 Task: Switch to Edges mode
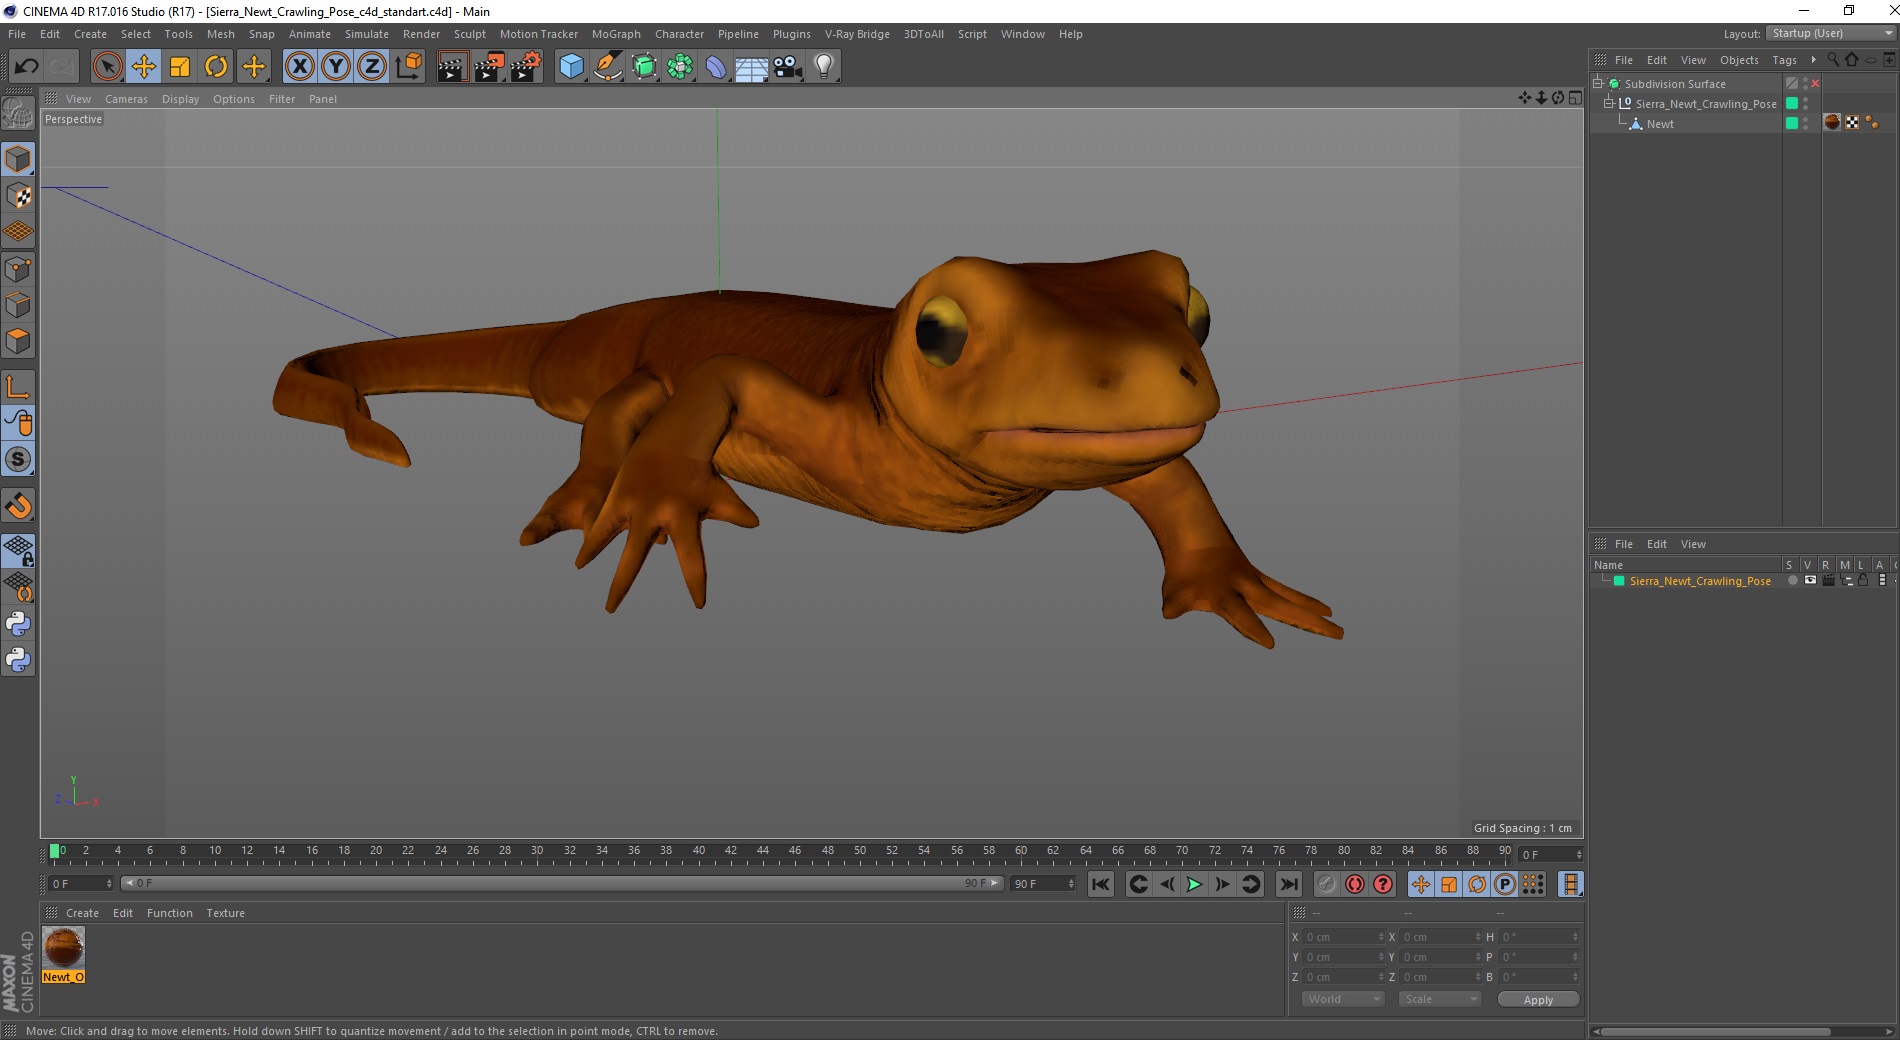pos(18,305)
